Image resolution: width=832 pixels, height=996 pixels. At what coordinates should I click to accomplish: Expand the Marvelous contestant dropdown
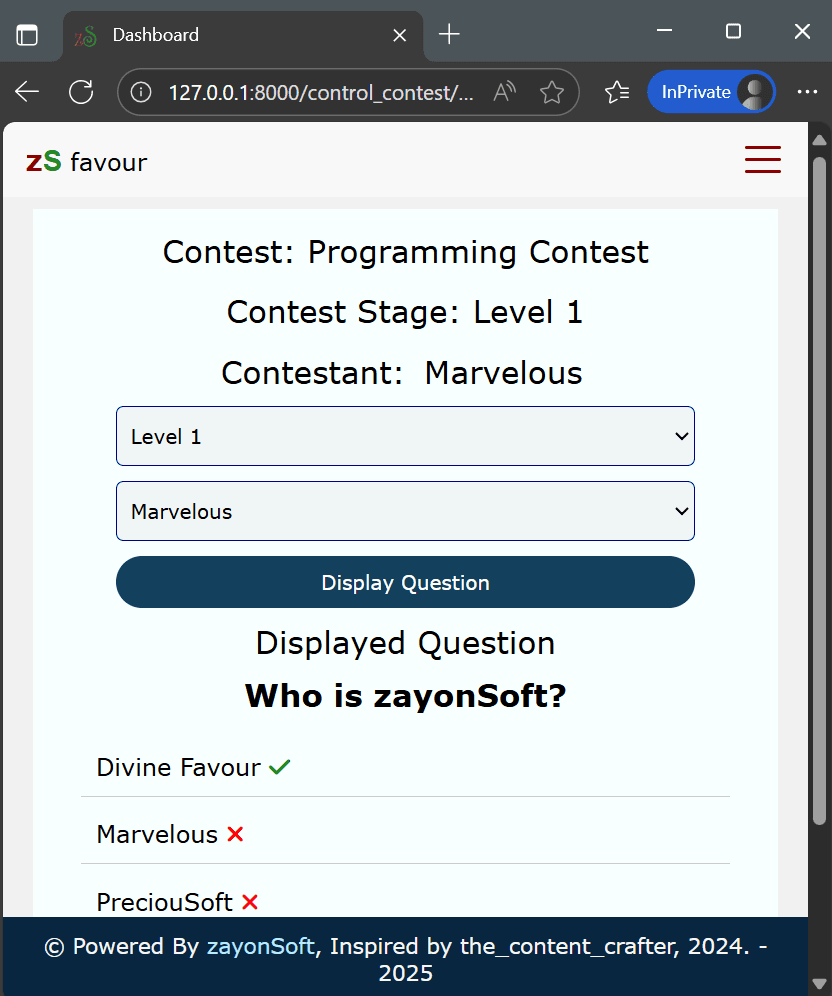coord(405,511)
